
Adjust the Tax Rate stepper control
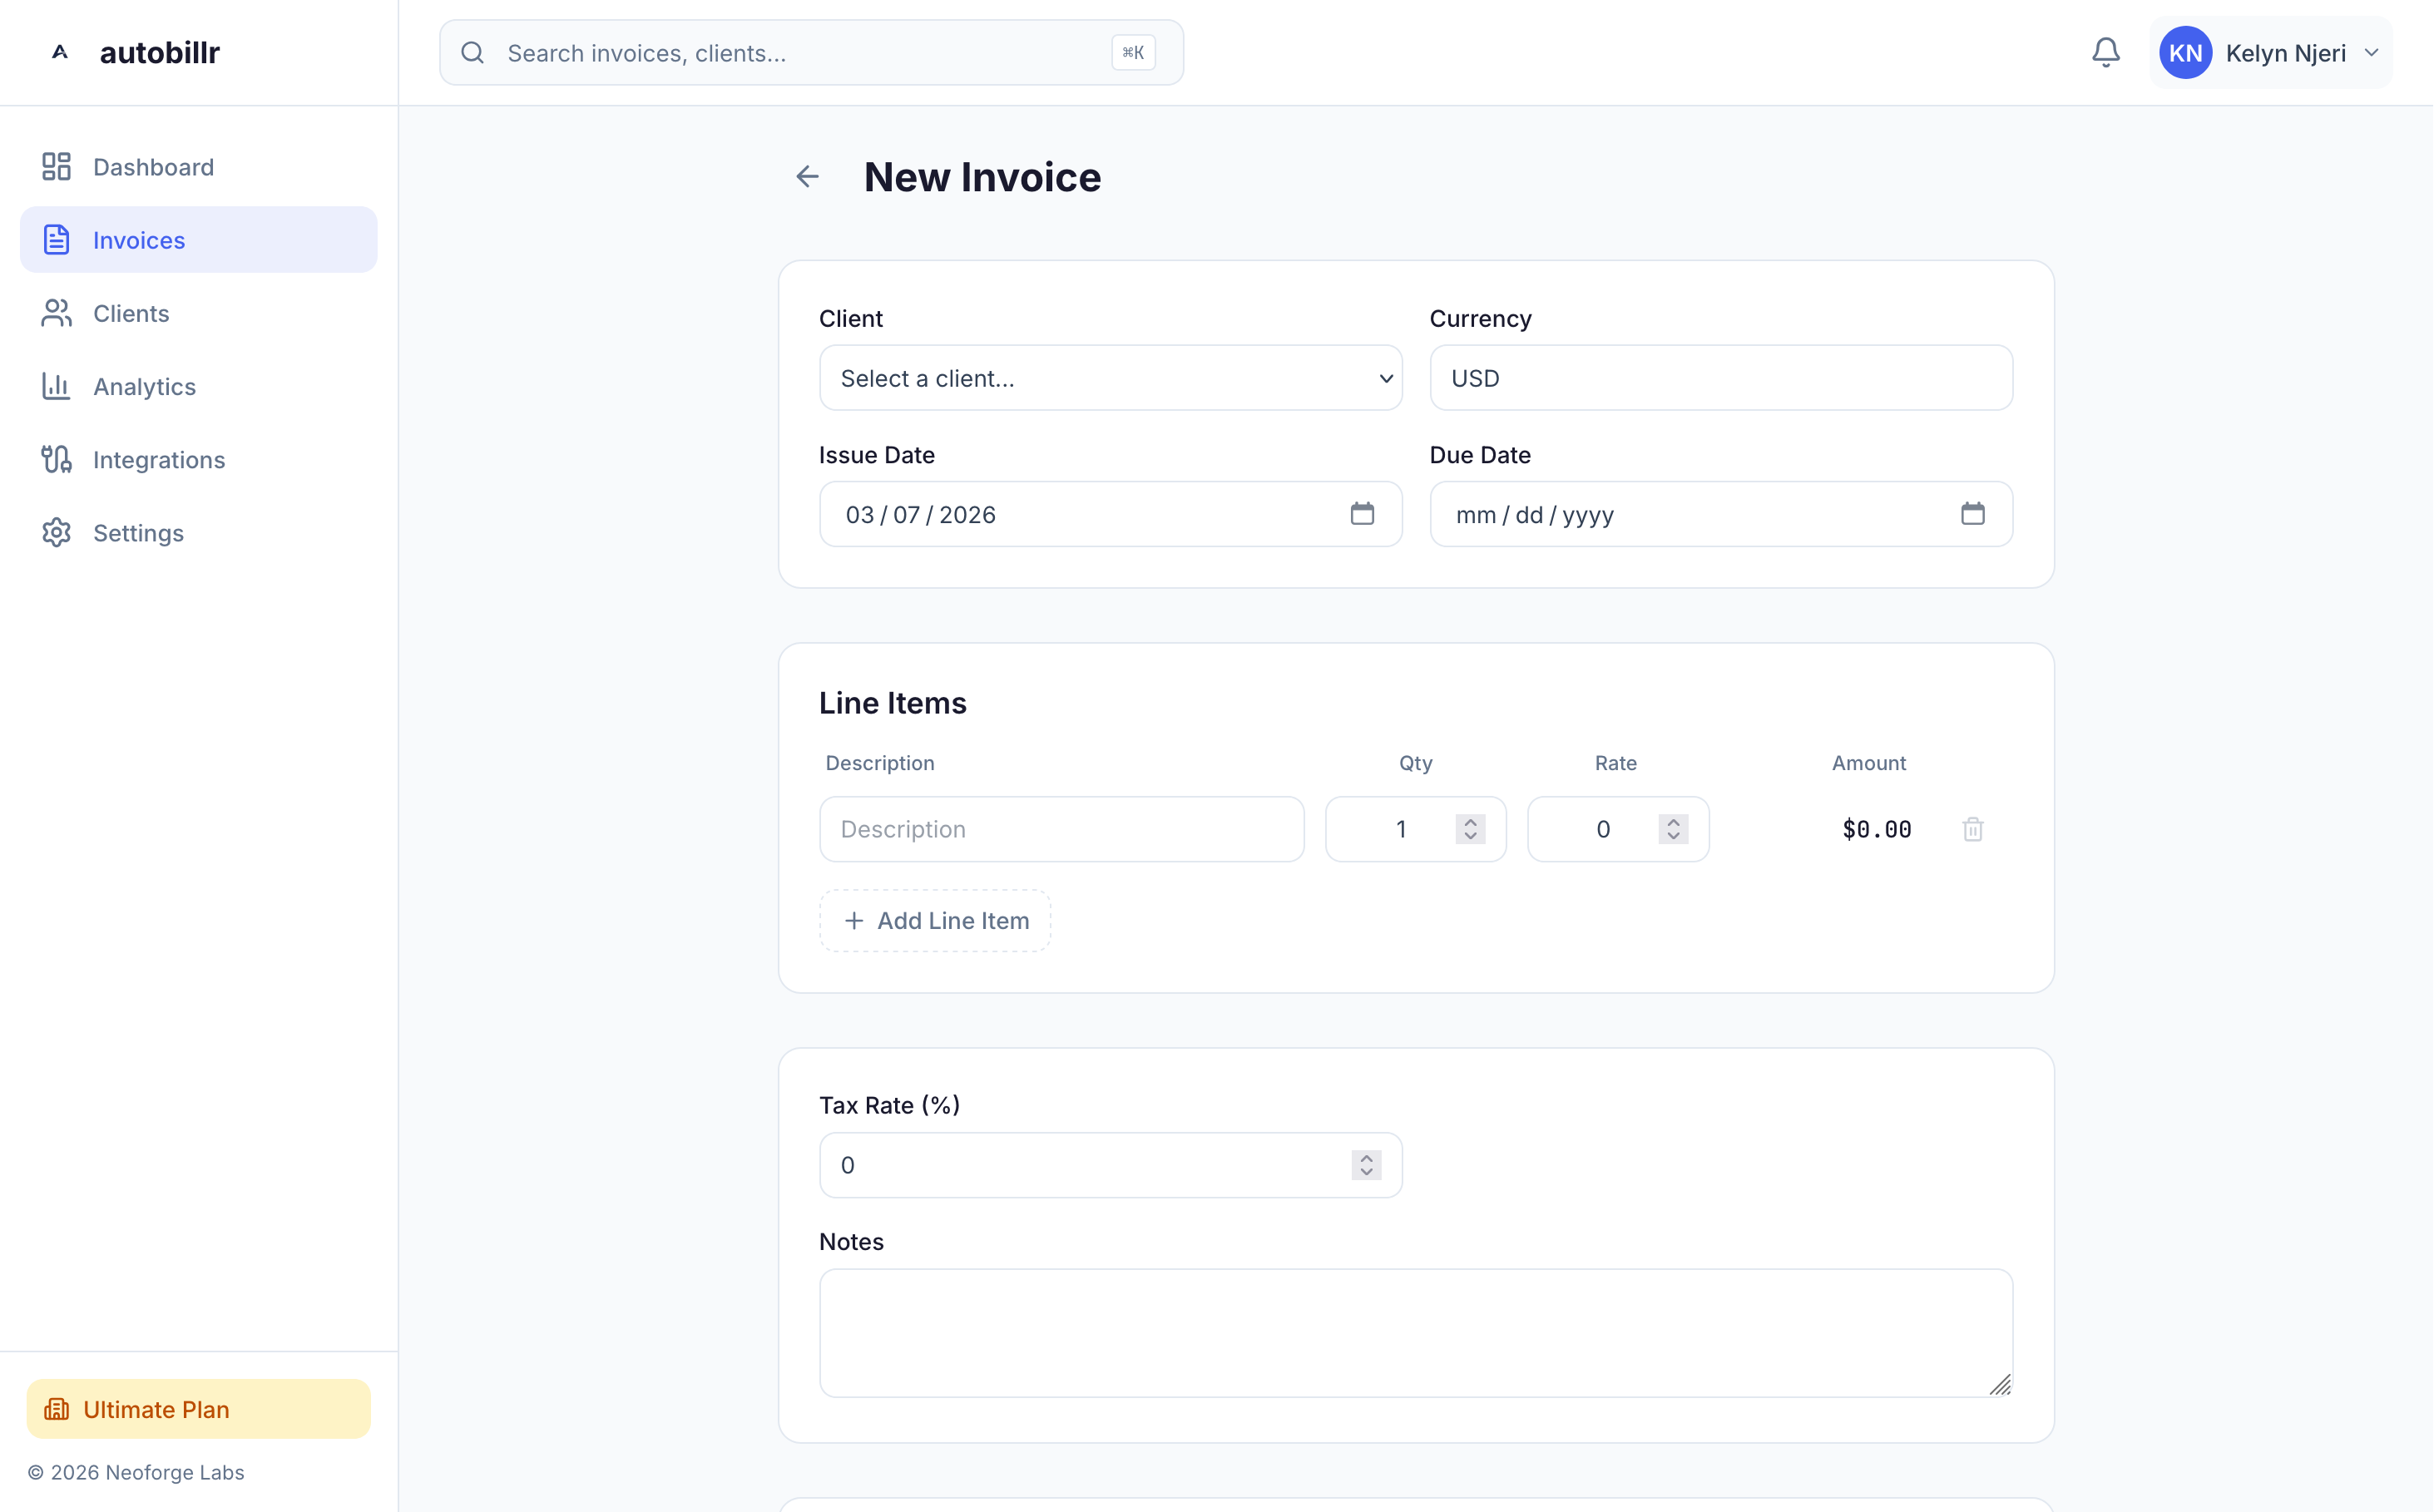1365,1165
